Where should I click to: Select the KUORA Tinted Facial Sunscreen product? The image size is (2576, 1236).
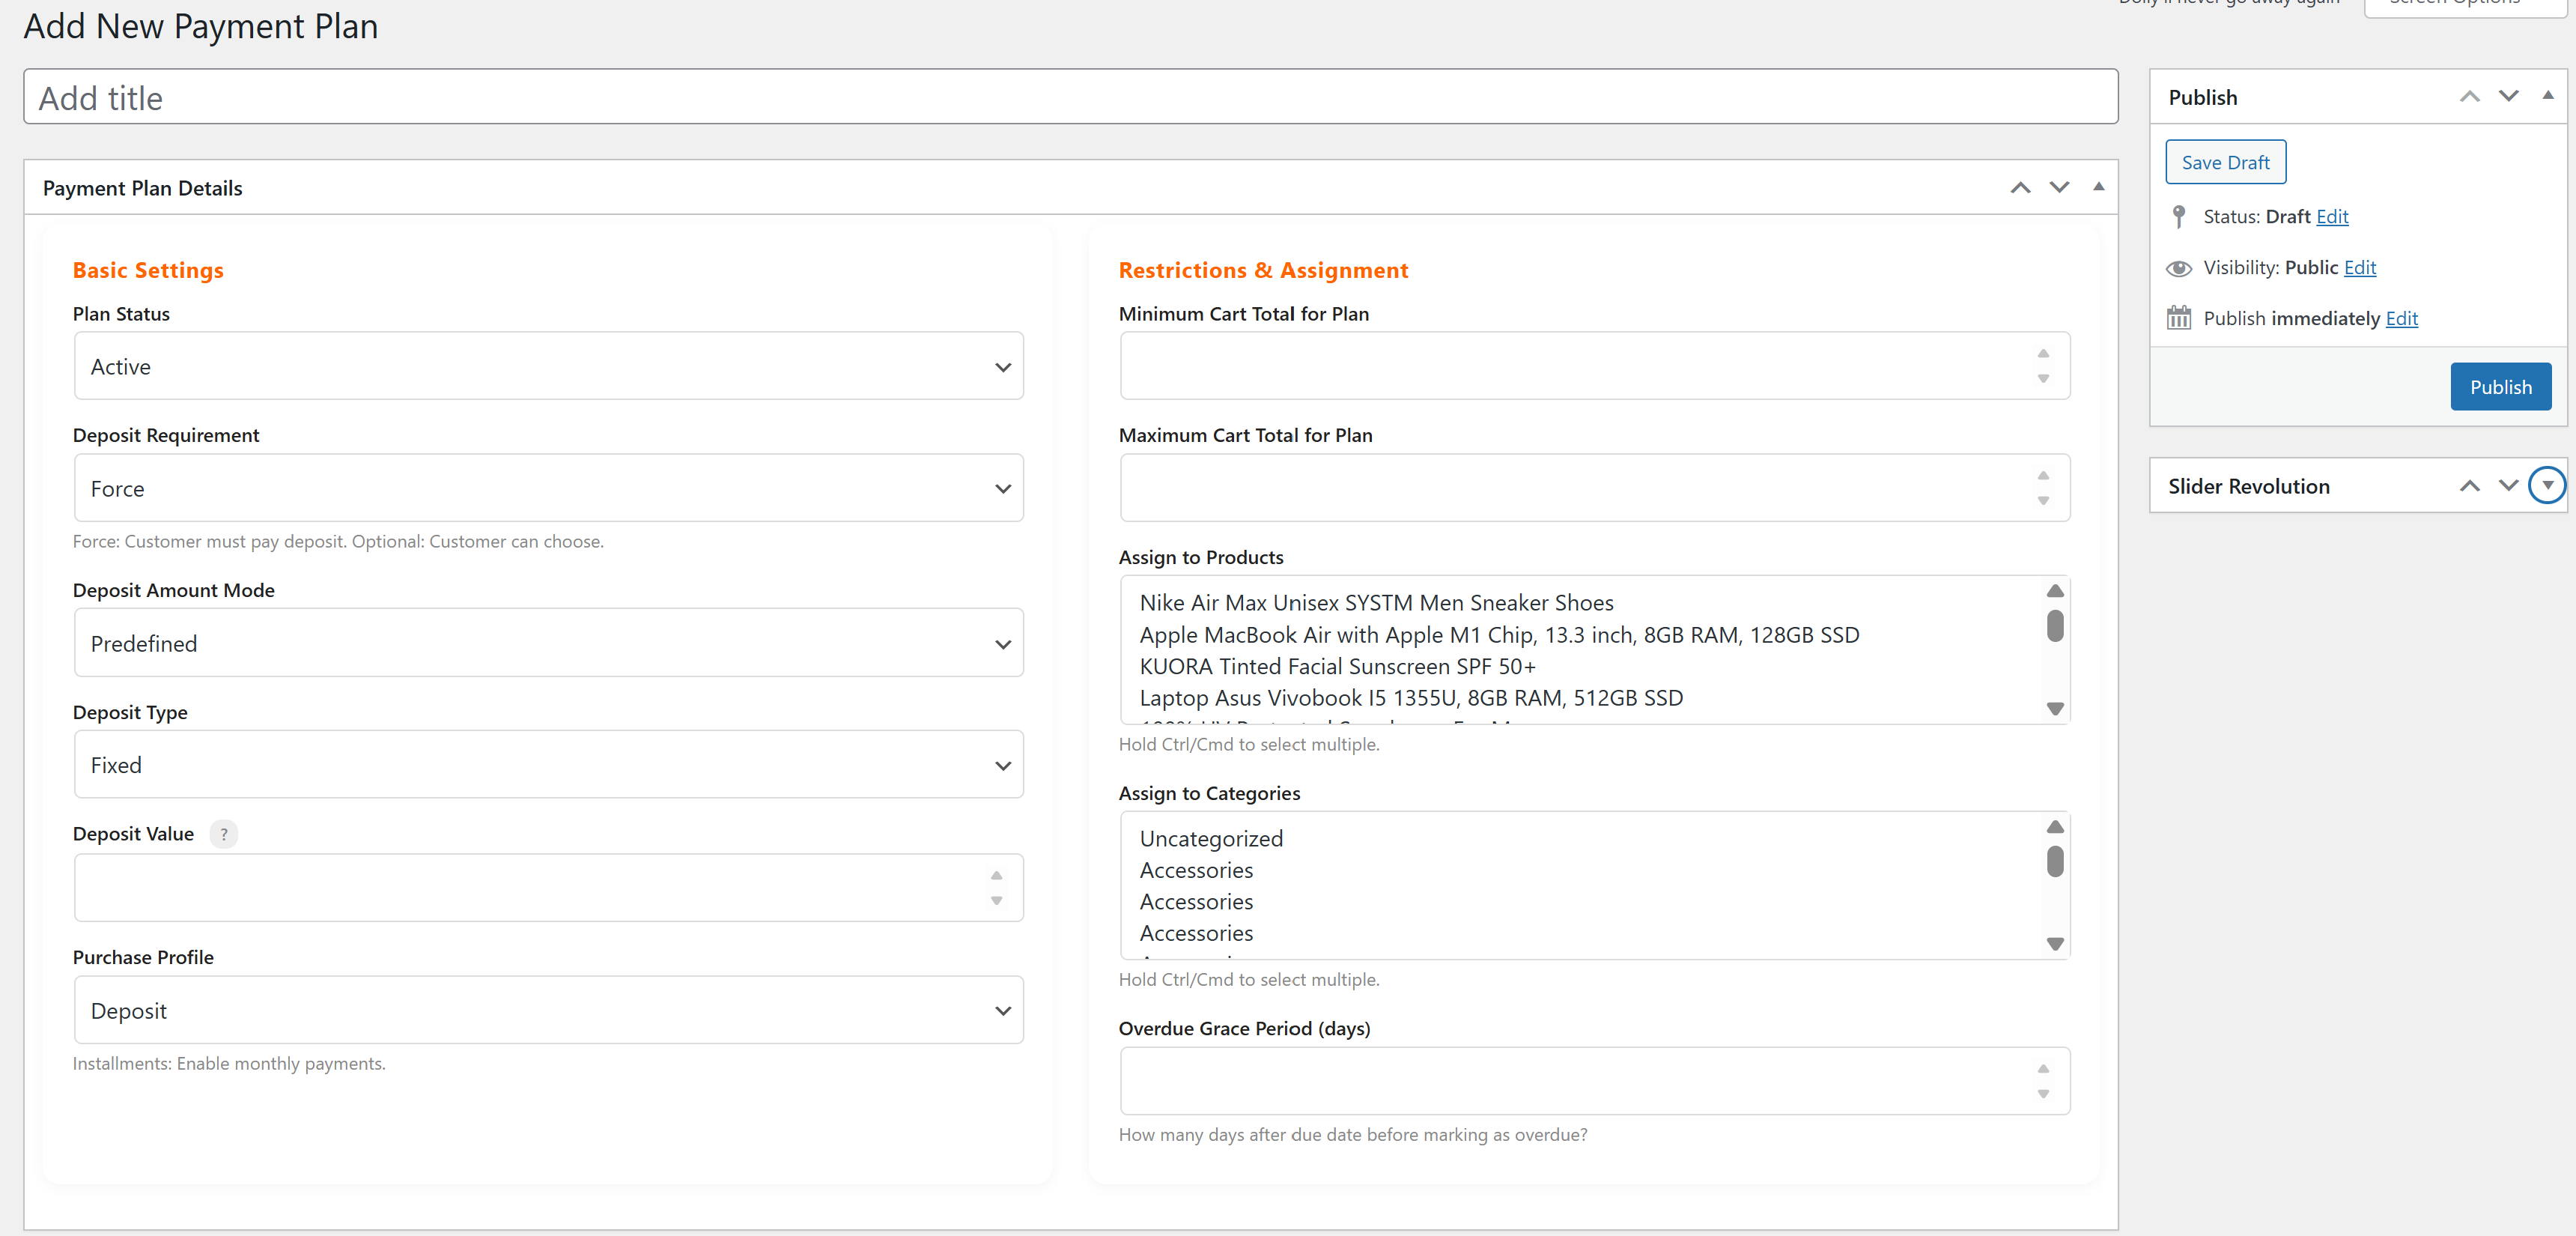pos(1336,667)
